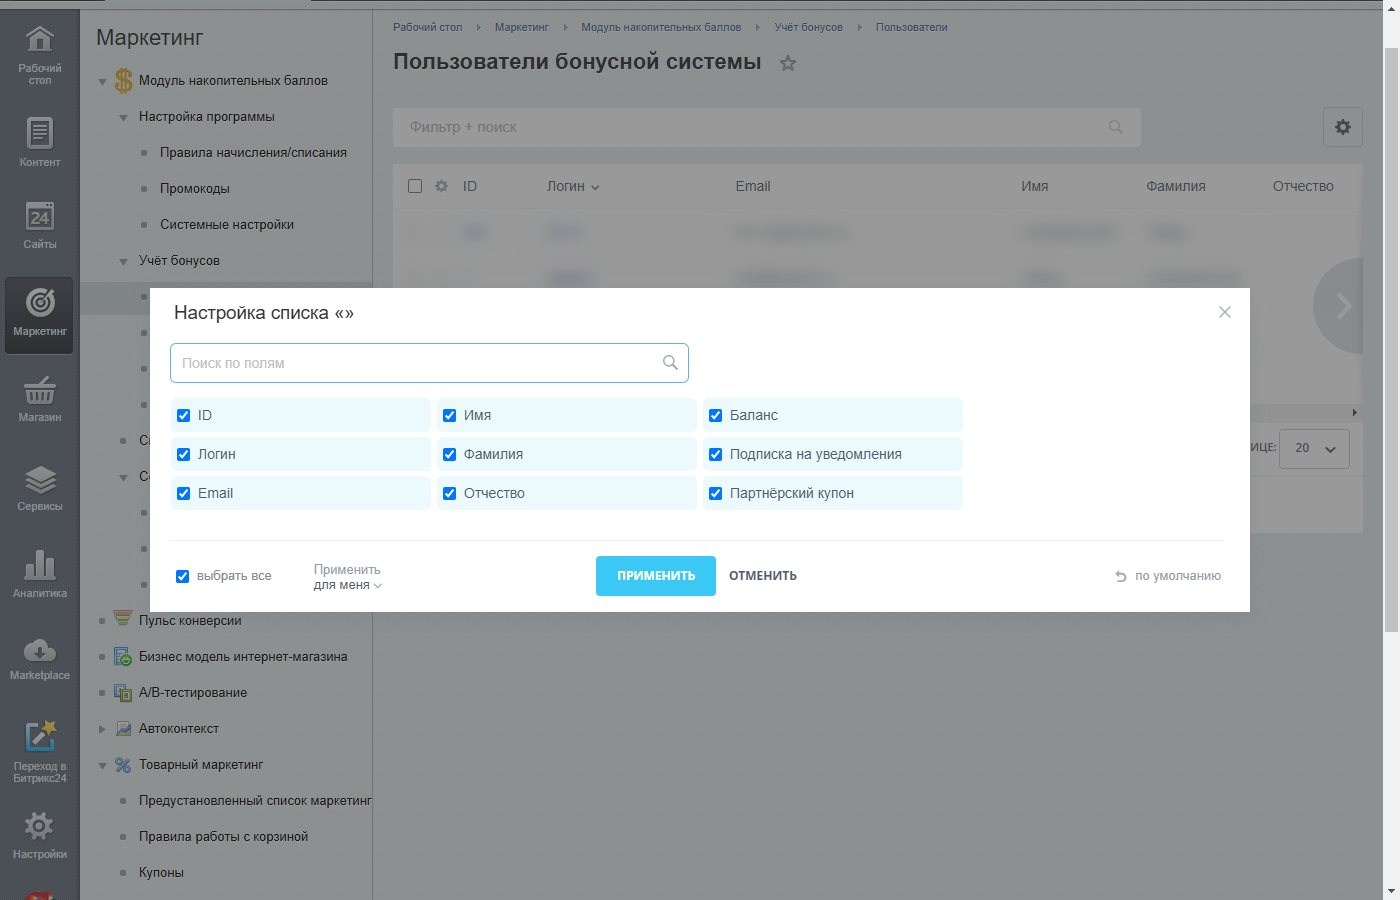Uncheck the Логин column checkbox
Screen dimensions: 1400x900
pos(183,454)
